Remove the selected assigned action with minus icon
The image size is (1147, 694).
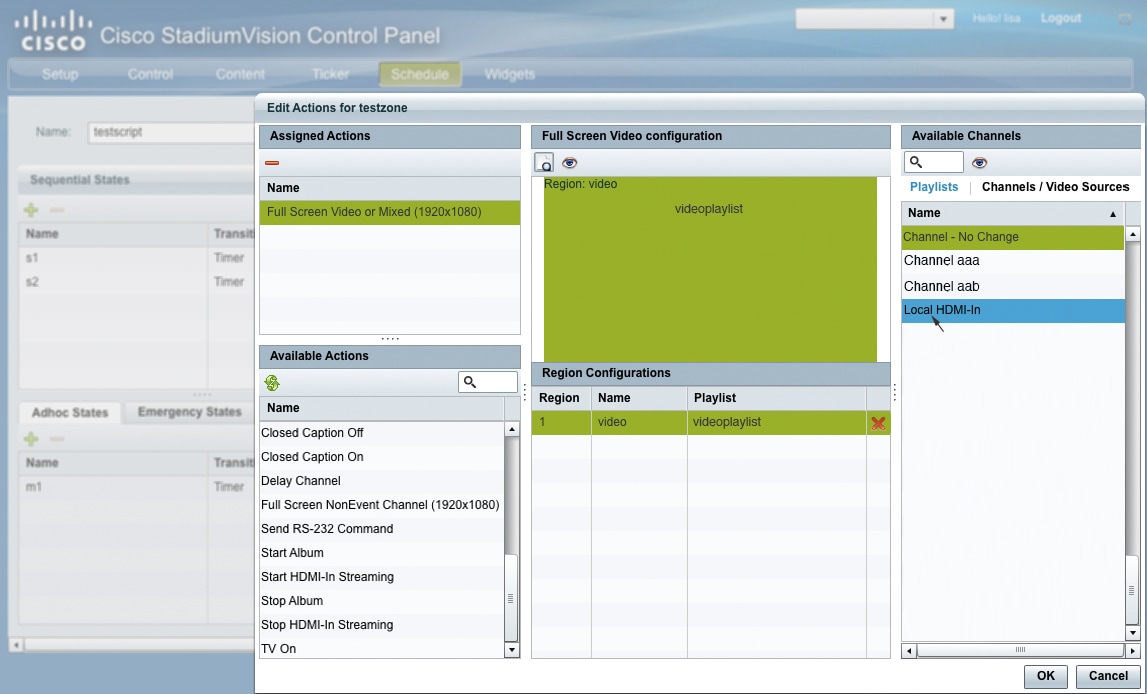click(272, 163)
